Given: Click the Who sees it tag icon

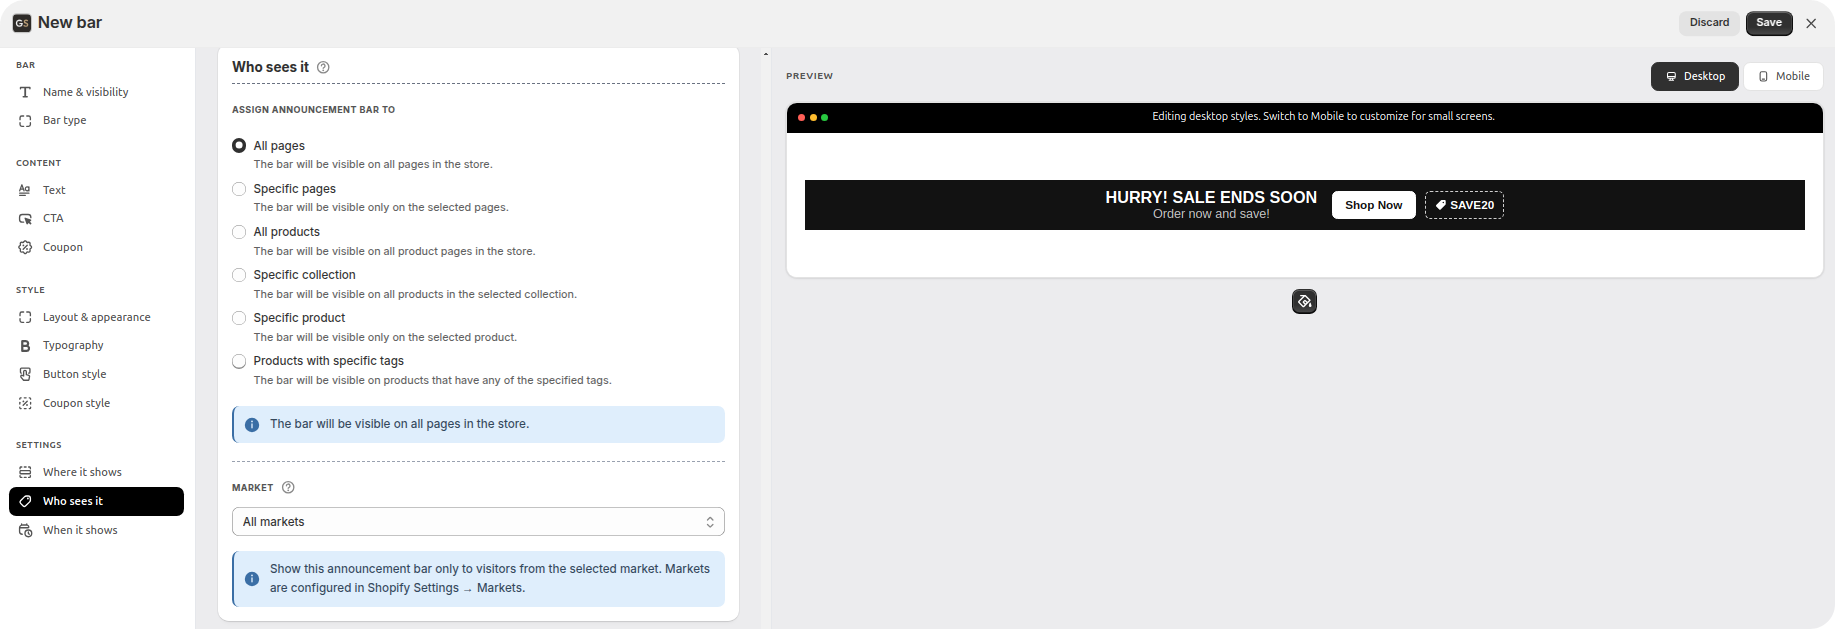Looking at the screenshot, I should coord(25,501).
